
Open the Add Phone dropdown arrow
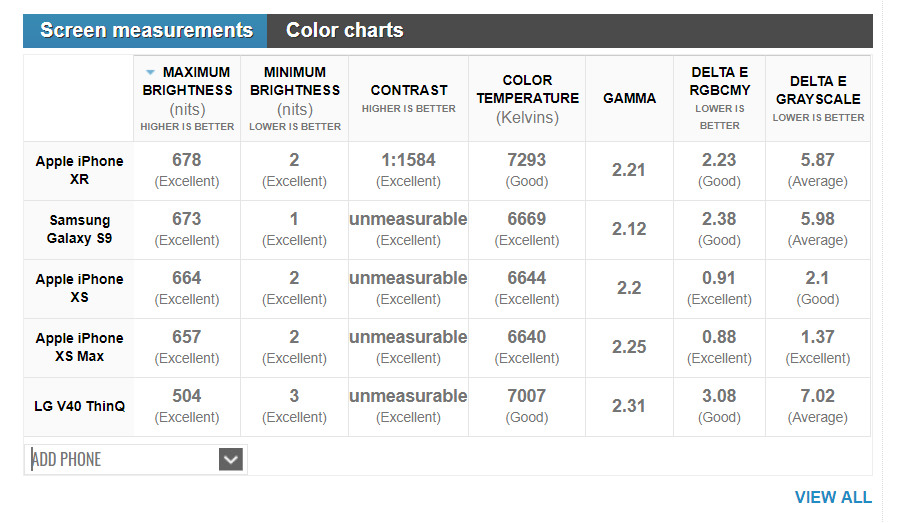231,459
